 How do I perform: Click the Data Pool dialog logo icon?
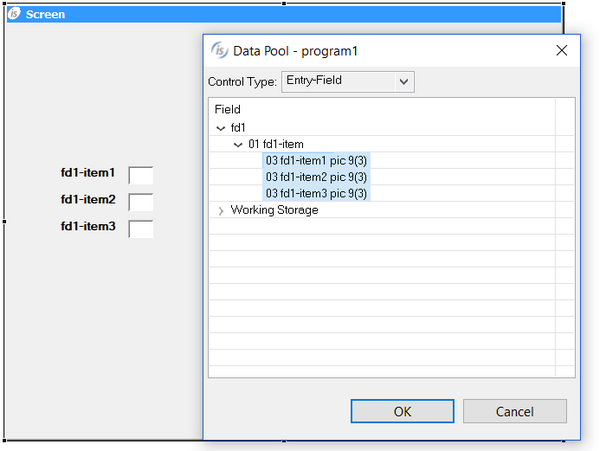[219, 50]
